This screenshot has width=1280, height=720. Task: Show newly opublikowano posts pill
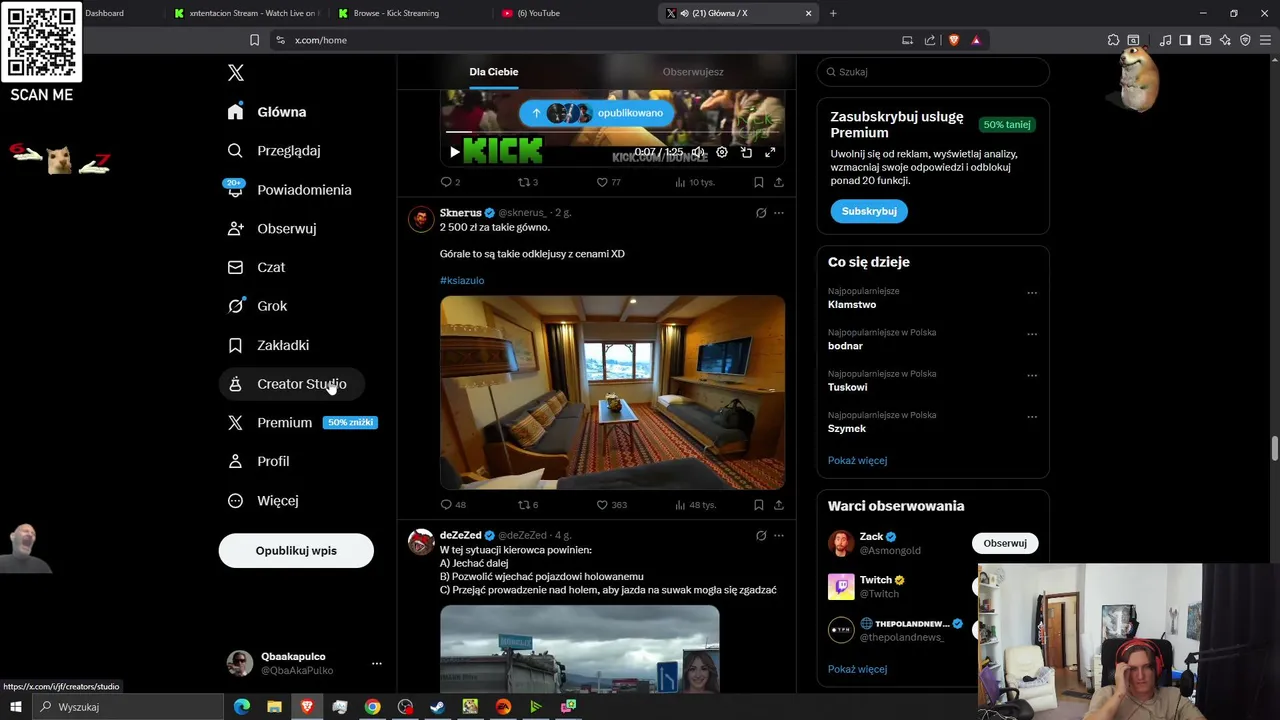(598, 113)
